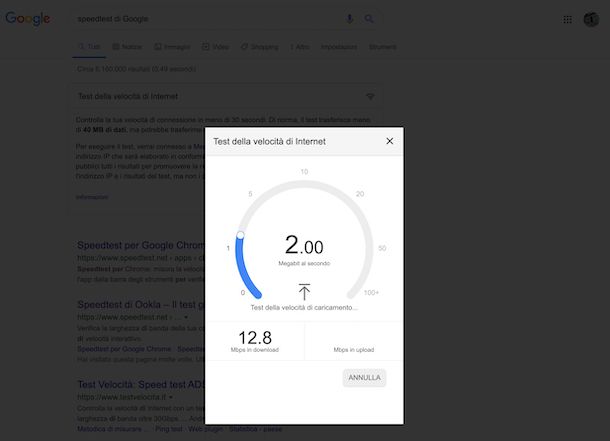Close the internet speed test dialog
The height and width of the screenshot is (441, 610).
tap(389, 141)
